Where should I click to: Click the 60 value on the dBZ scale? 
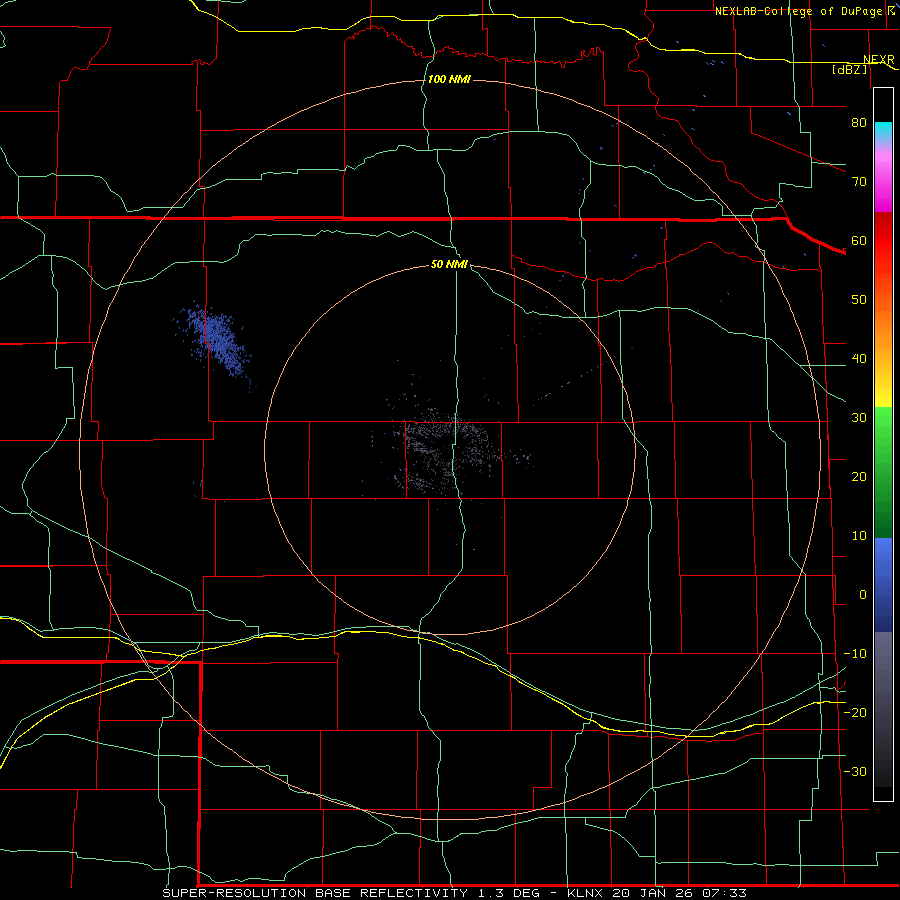click(859, 240)
